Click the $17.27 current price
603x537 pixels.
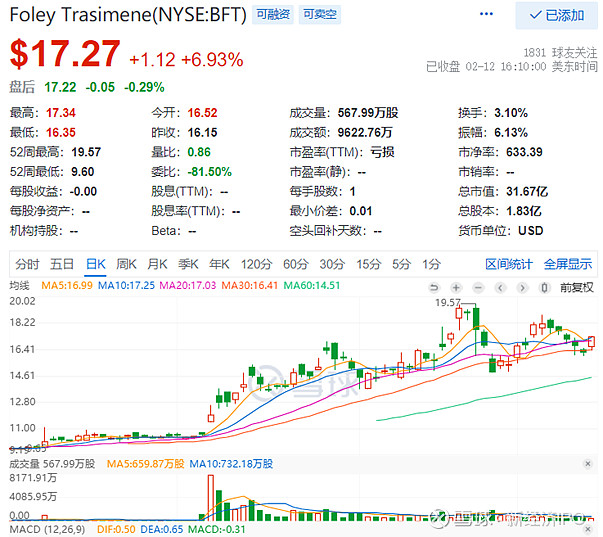(65, 54)
